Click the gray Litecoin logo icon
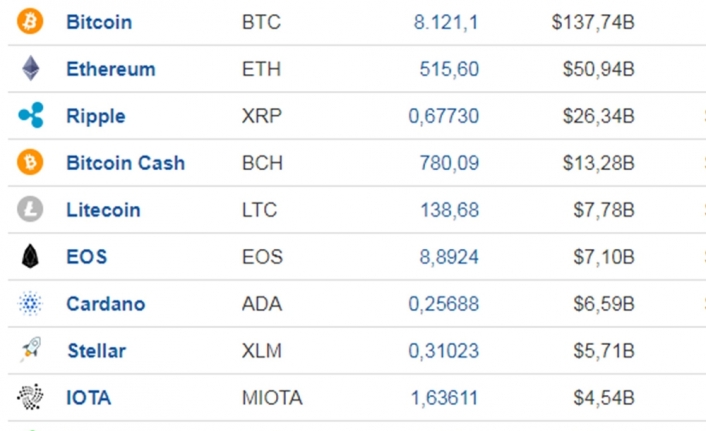This screenshot has width=706, height=431. [30, 209]
